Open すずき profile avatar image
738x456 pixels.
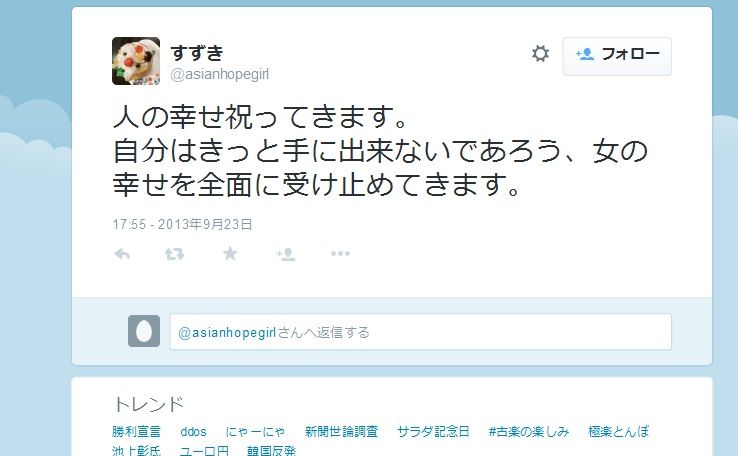[x=136, y=61]
